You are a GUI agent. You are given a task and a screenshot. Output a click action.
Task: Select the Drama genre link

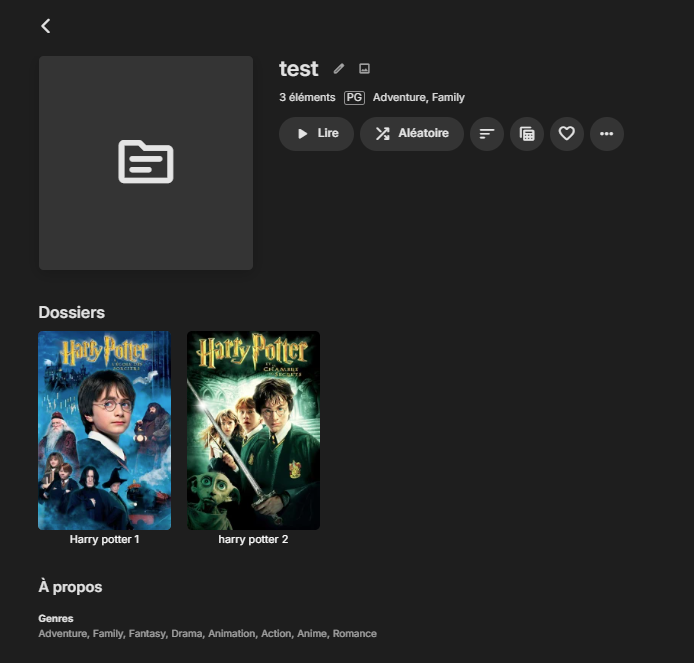click(186, 633)
